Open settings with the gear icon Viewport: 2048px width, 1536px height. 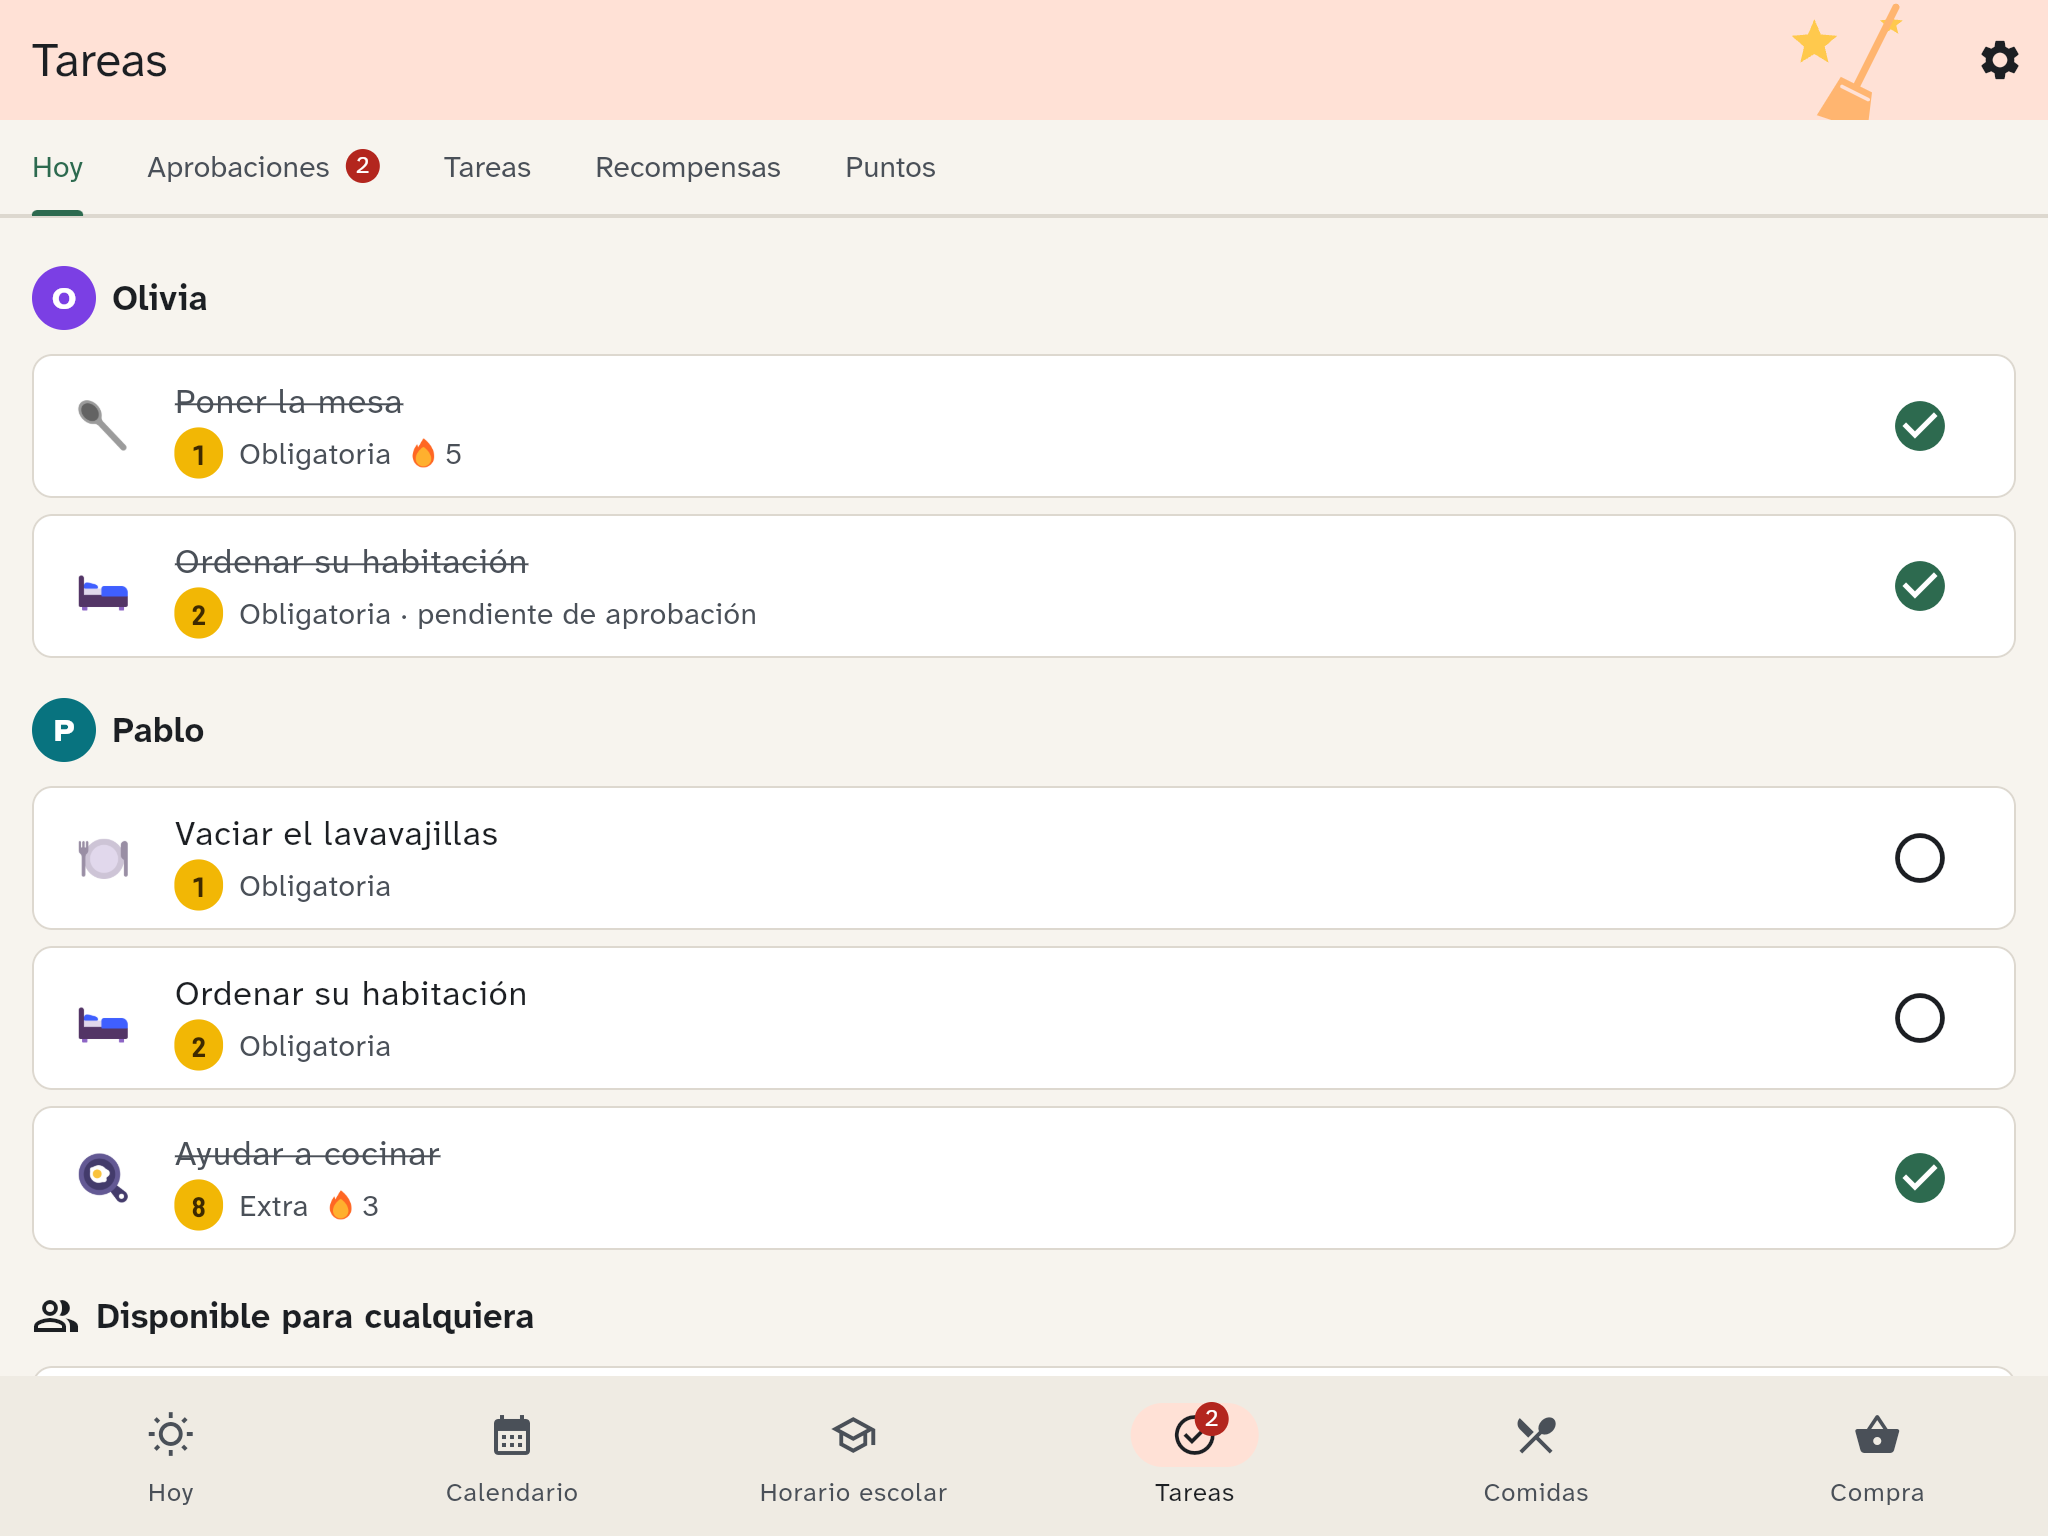[x=1999, y=60]
